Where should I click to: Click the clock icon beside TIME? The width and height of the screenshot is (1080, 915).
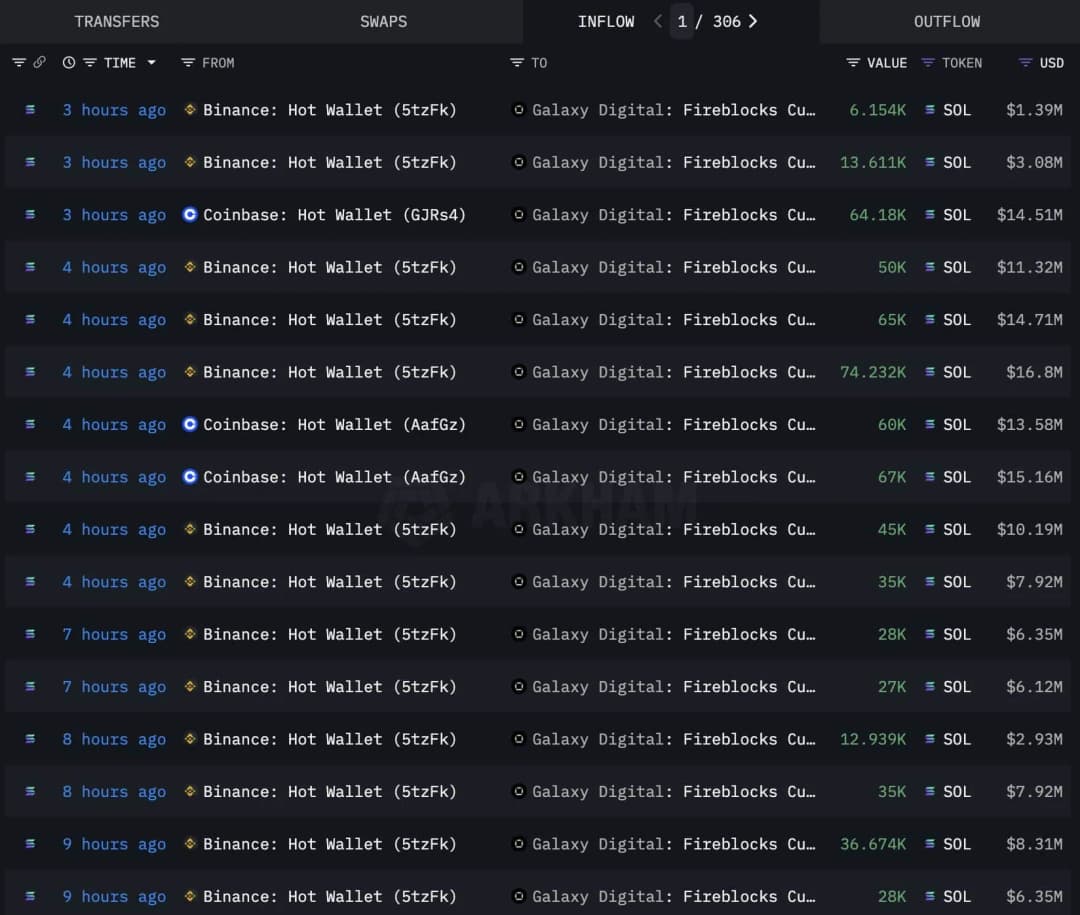[69, 63]
